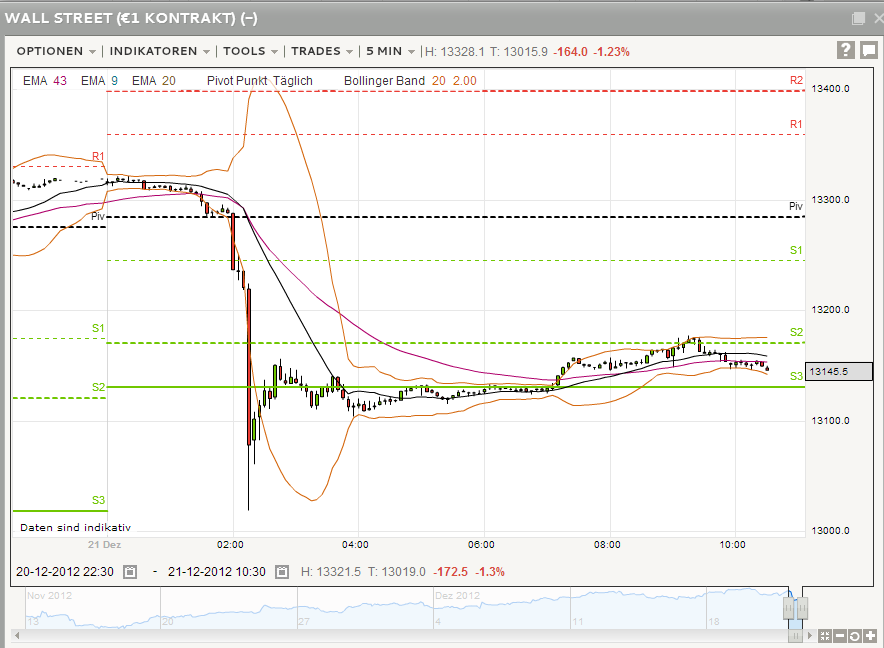Click the navigator horizontal scrollbar thumb
Screen dimensions: 884x648
pos(795,636)
